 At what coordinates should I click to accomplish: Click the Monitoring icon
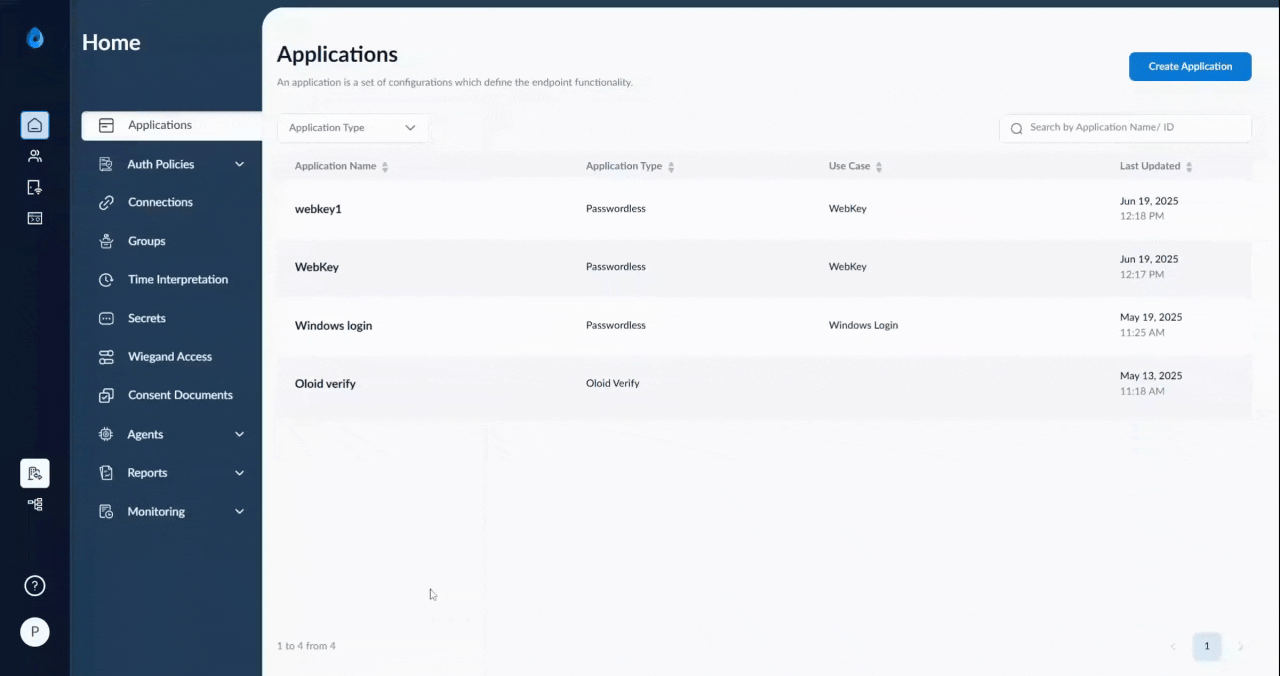pos(106,512)
